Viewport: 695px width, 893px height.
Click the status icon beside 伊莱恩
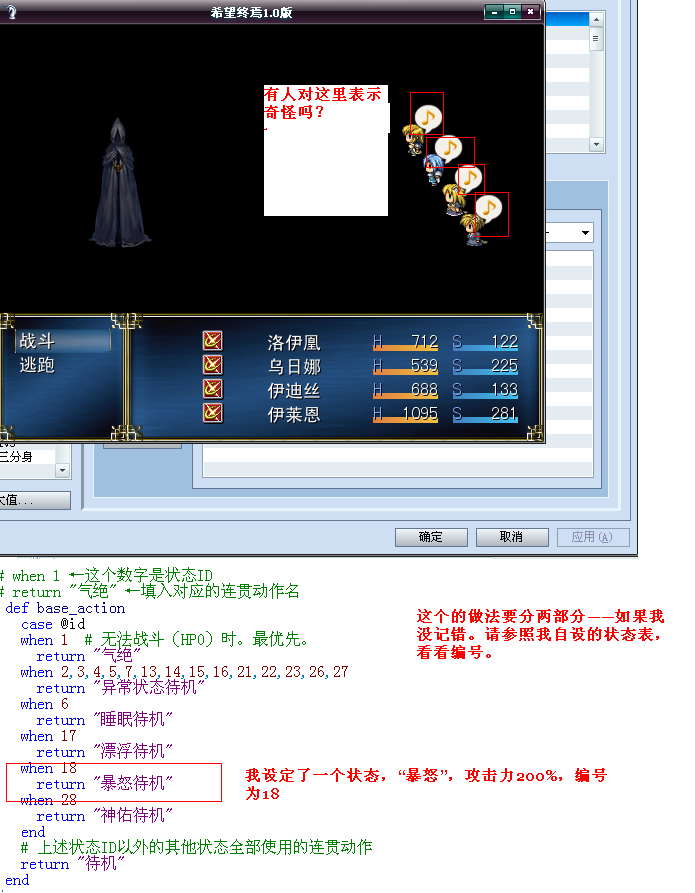pos(212,413)
